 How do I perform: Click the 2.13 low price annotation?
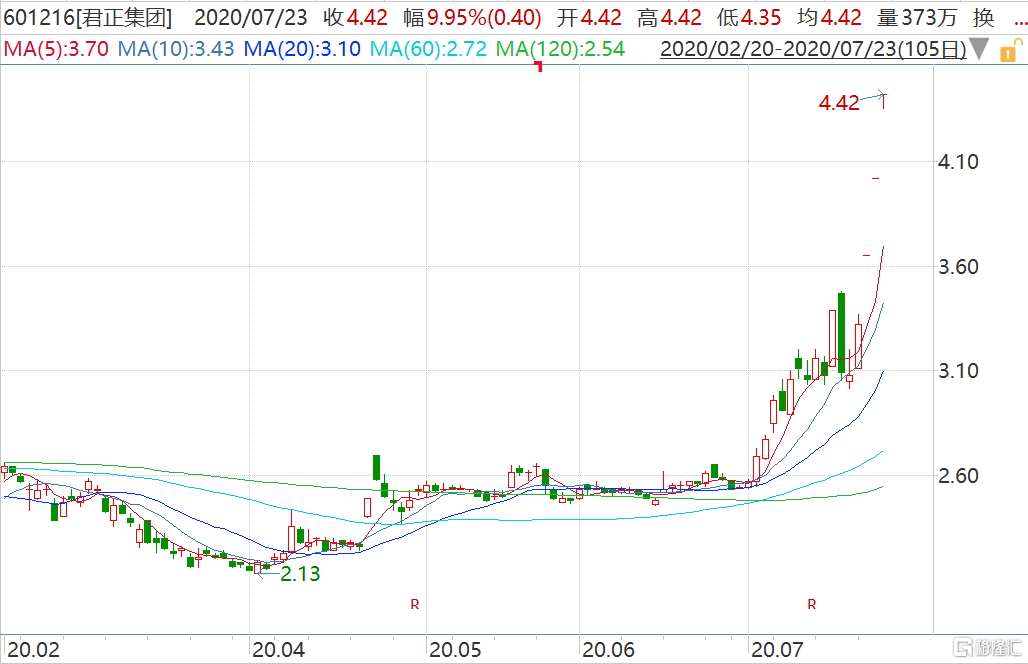pos(300,574)
